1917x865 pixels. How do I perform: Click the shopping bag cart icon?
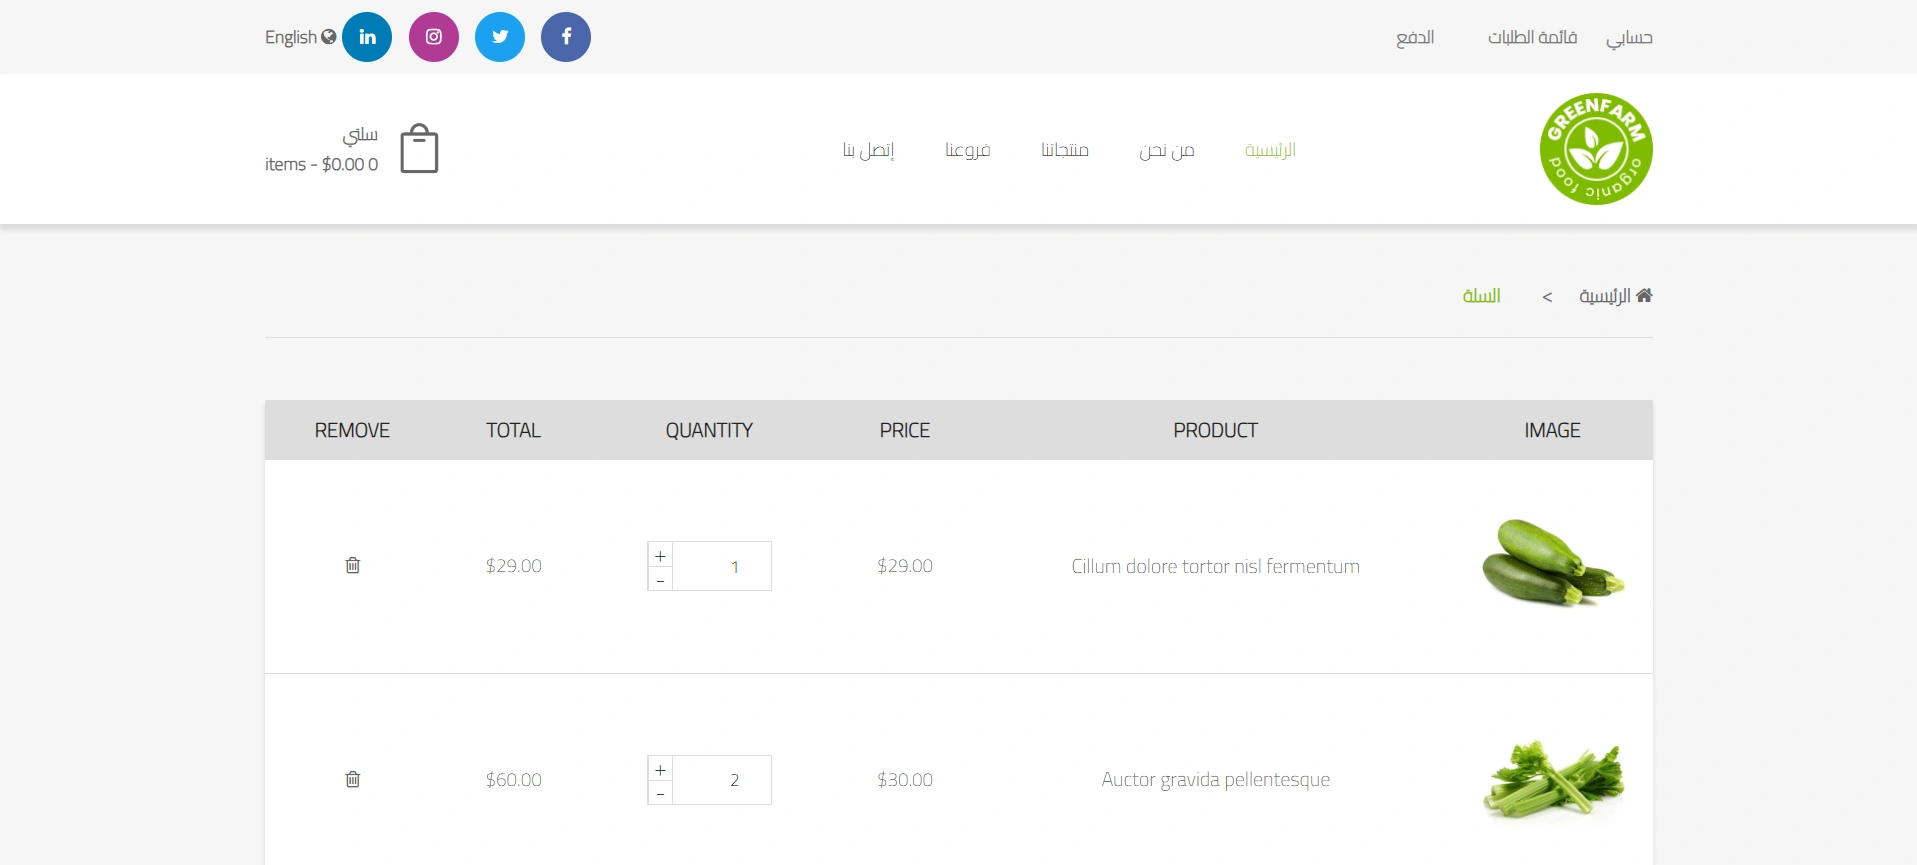[419, 149]
